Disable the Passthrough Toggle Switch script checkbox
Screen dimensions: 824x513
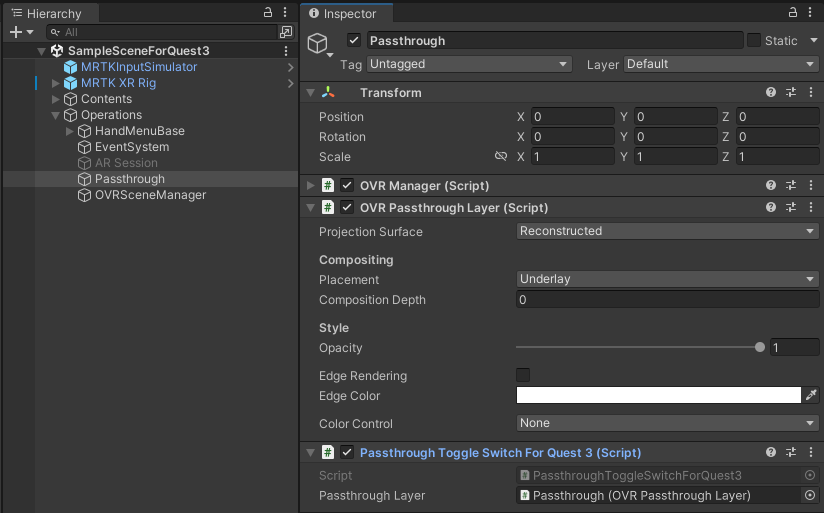pyautogui.click(x=347, y=453)
